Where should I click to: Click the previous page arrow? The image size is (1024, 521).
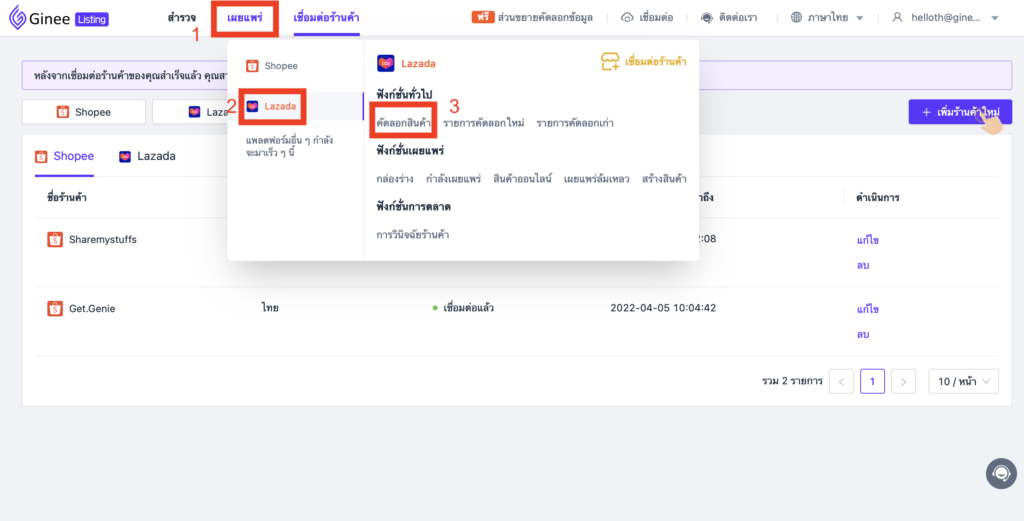tap(841, 381)
